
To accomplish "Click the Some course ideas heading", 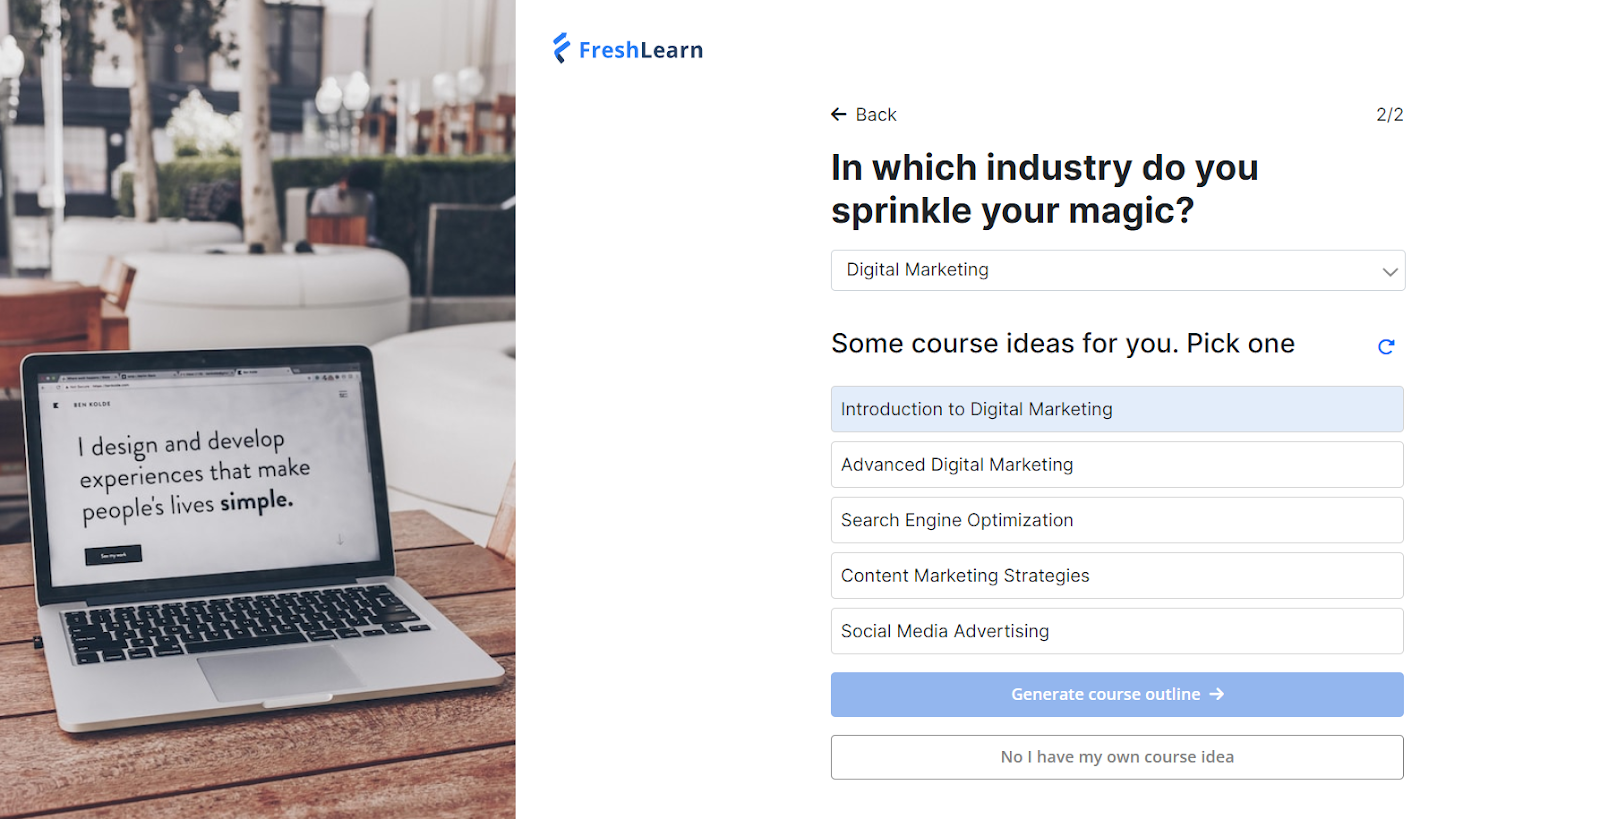I will [x=1062, y=344].
